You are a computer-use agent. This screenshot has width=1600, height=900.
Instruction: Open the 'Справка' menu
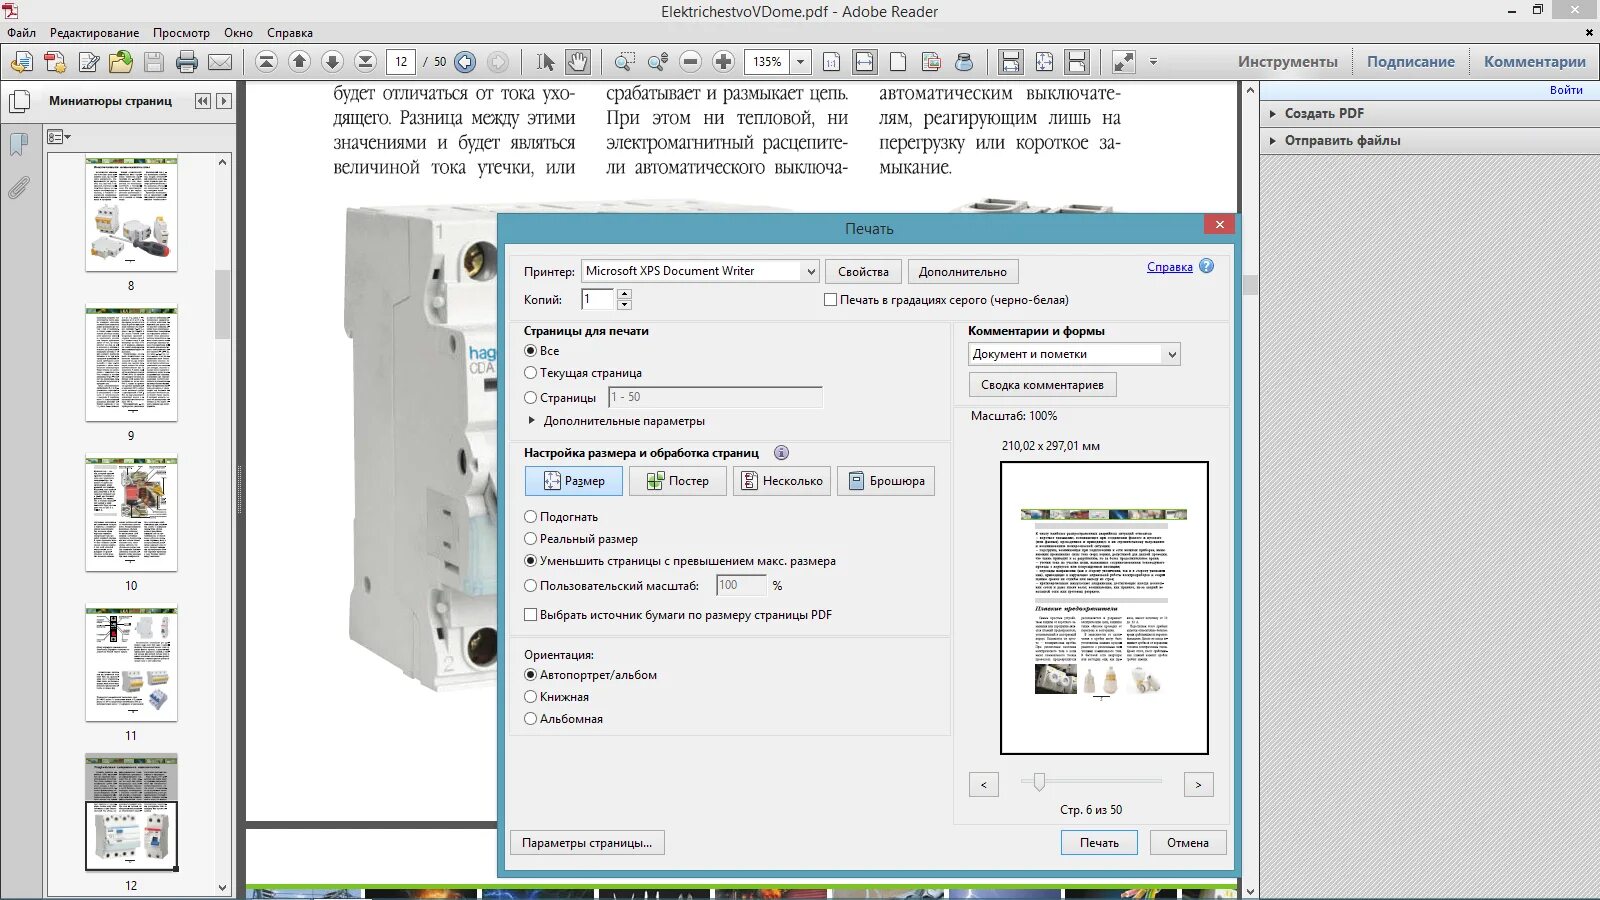[x=290, y=33]
